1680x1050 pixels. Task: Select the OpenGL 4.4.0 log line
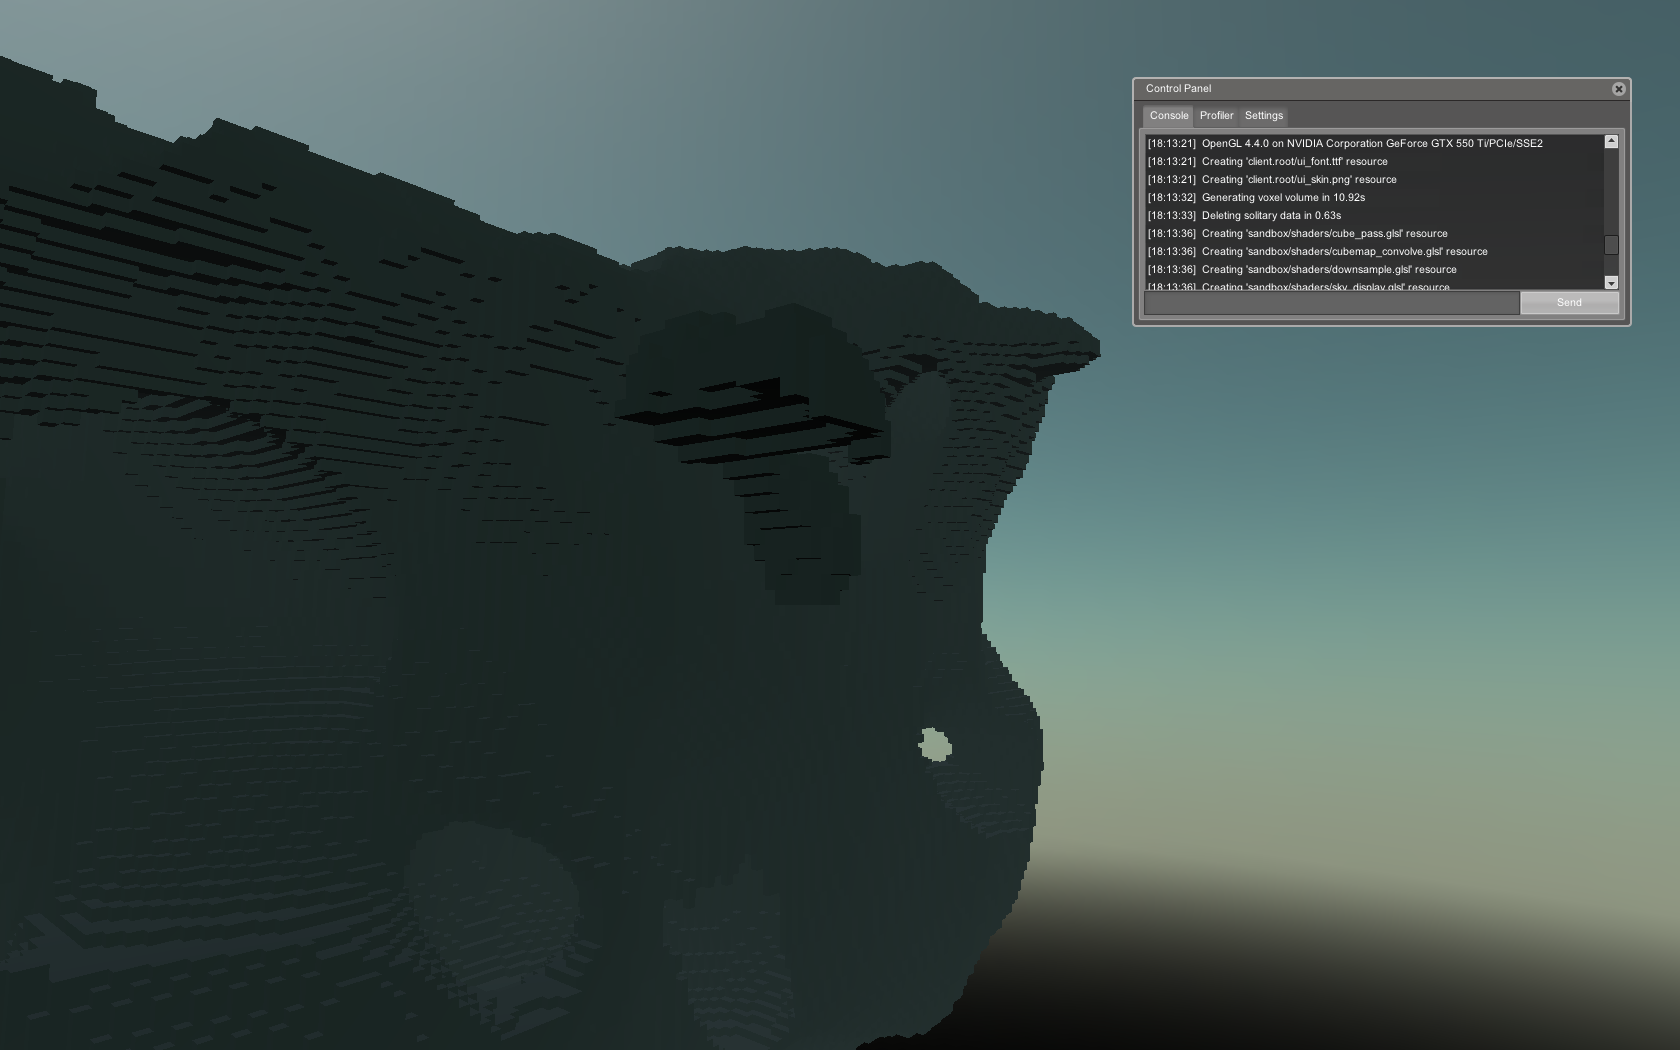click(x=1371, y=144)
